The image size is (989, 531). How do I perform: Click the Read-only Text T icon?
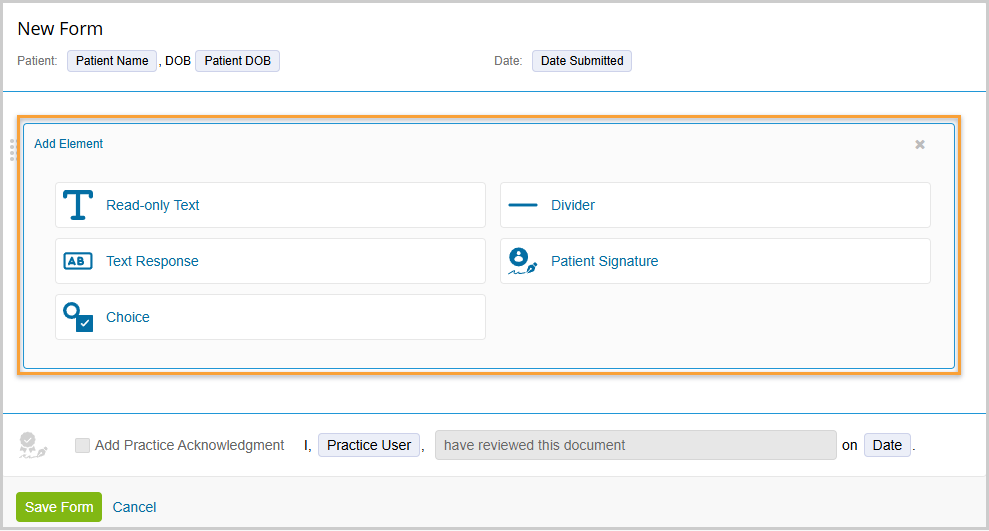click(77, 205)
